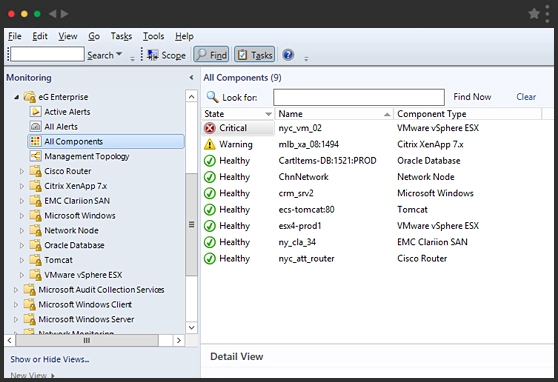Viewport: 558px width, 382px height.
Task: Open the State column dropdown arrow
Action: (268, 114)
